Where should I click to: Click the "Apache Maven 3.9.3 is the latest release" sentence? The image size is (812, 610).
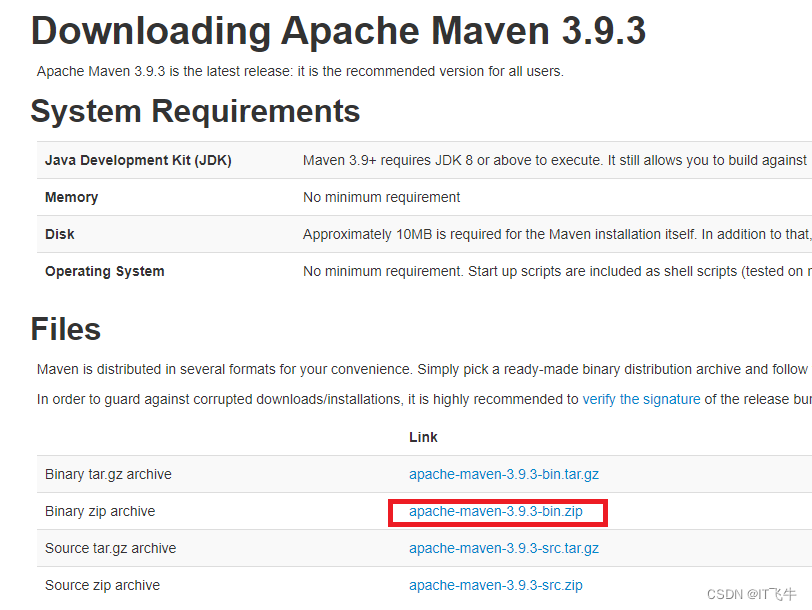pos(300,71)
